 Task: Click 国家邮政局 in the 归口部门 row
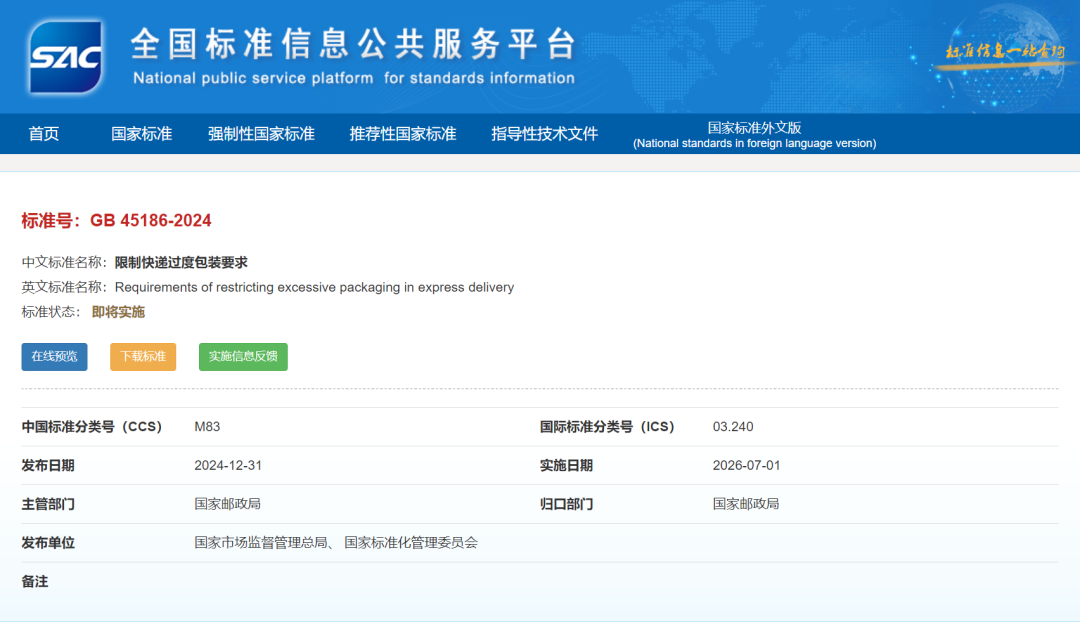746,504
